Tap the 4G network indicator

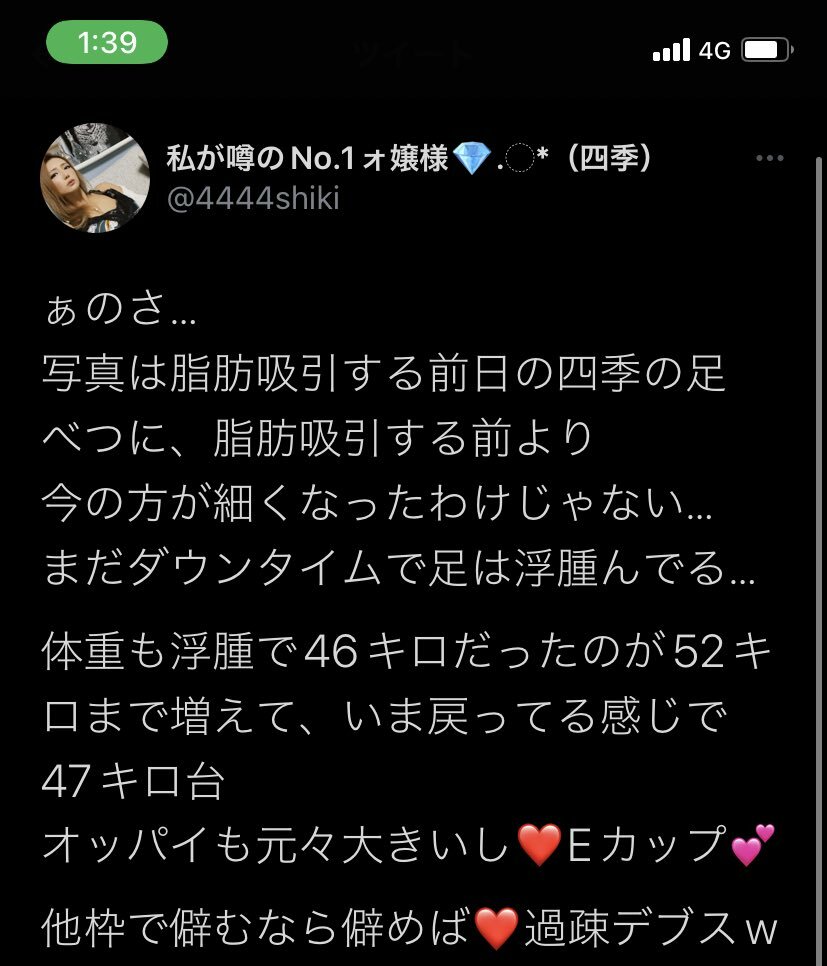pyautogui.click(x=714, y=51)
